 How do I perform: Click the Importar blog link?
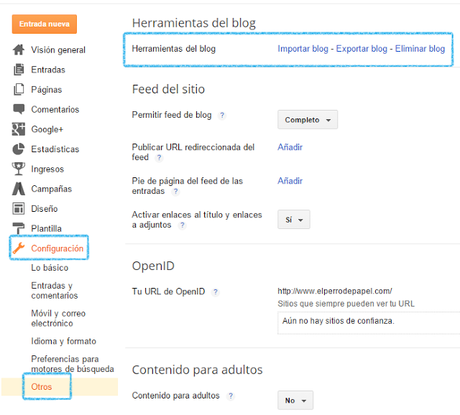[303, 49]
